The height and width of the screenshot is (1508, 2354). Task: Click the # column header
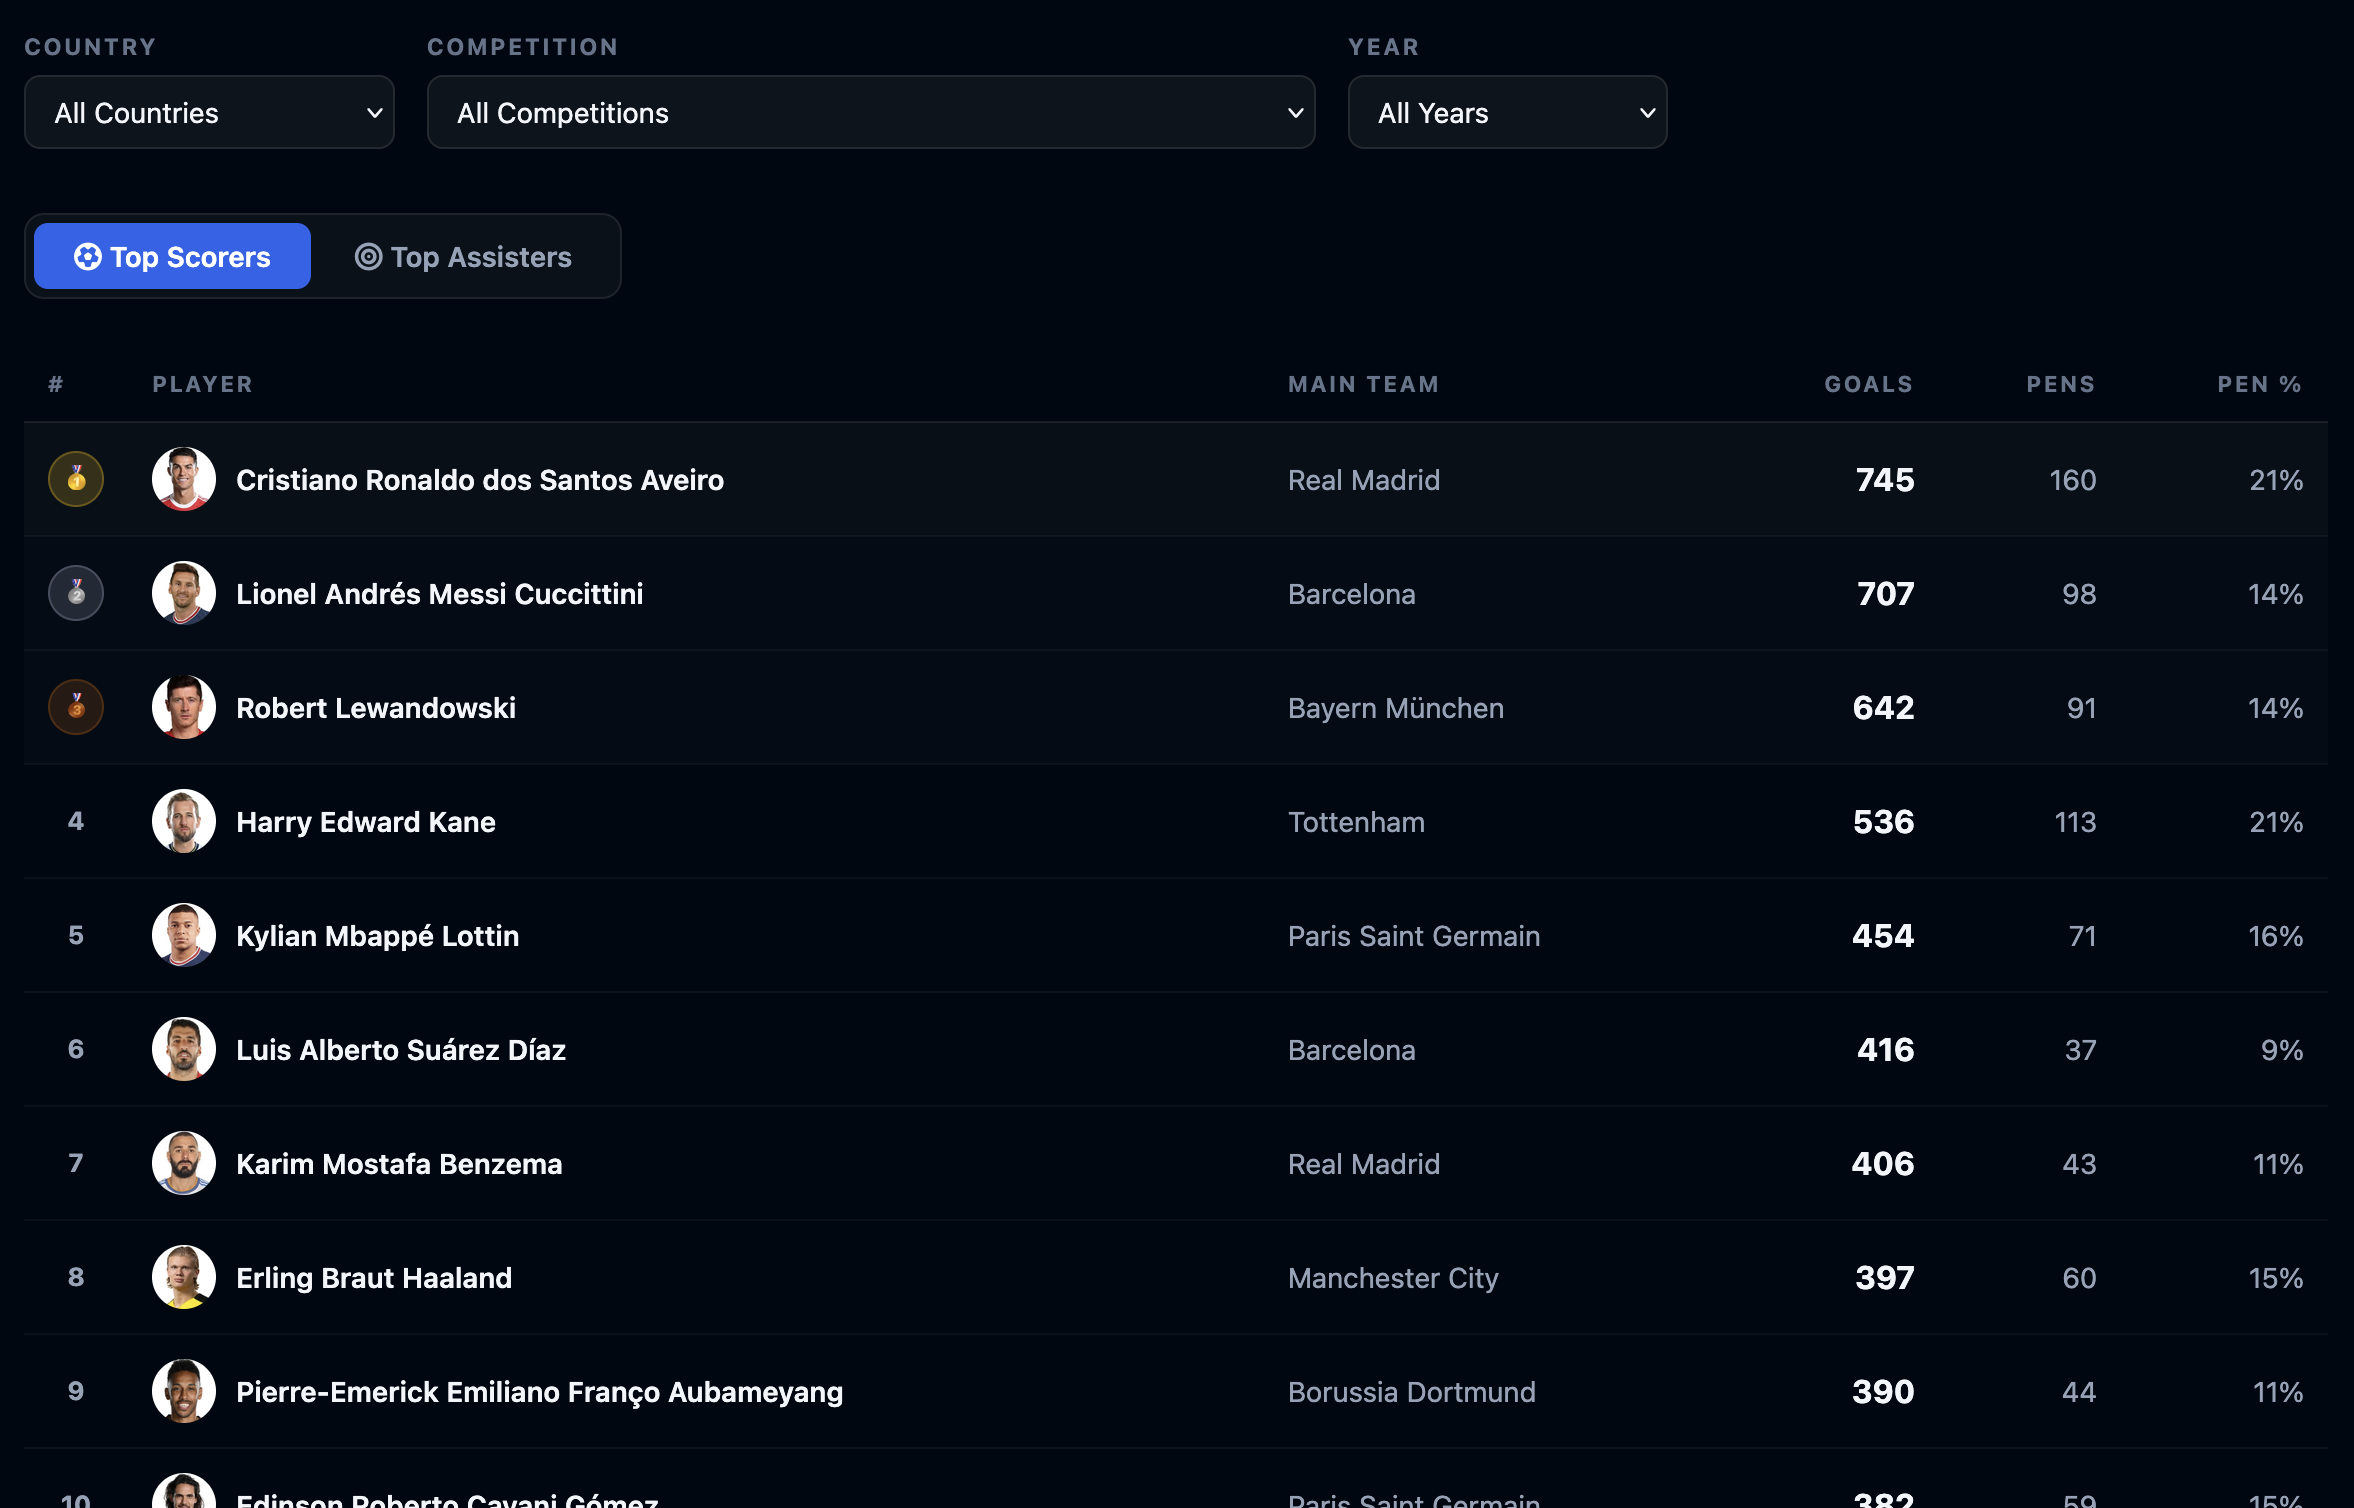pyautogui.click(x=56, y=384)
